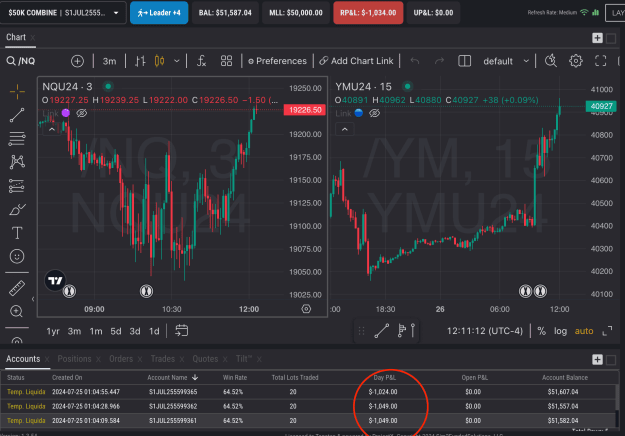This screenshot has width=625, height=436.
Task: Select the Text annotation tool
Action: [17, 233]
